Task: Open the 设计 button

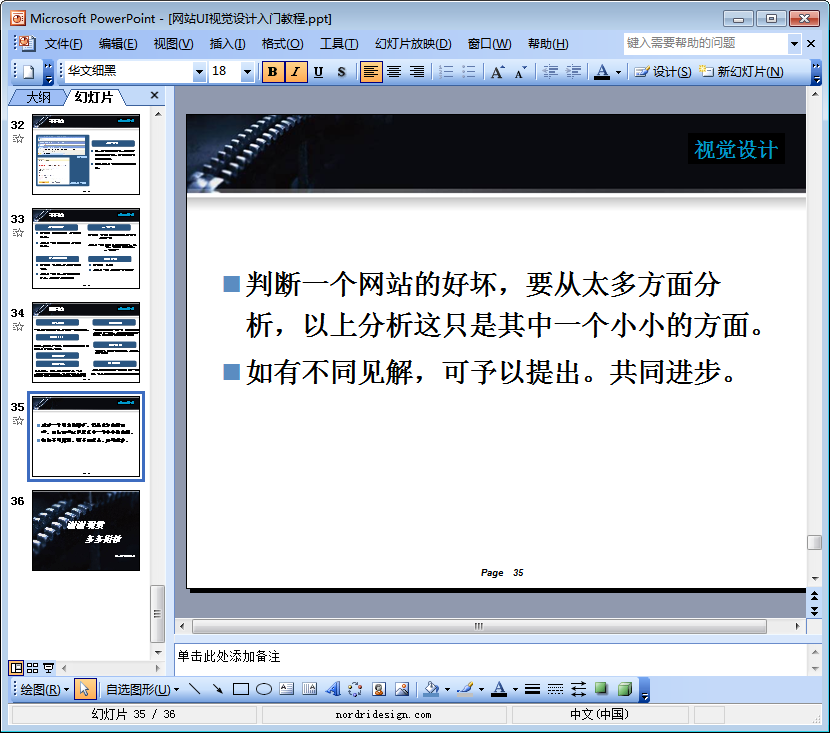Action: coord(663,72)
